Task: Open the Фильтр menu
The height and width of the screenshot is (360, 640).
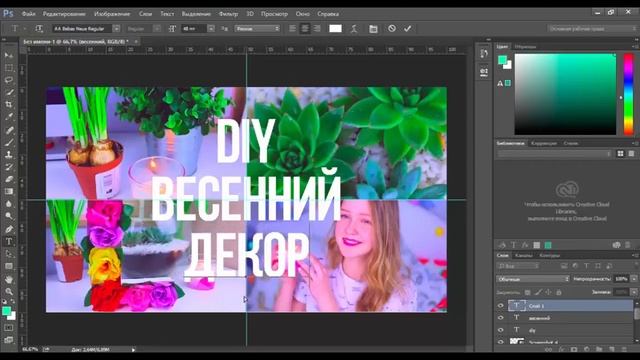Action: (x=228, y=14)
